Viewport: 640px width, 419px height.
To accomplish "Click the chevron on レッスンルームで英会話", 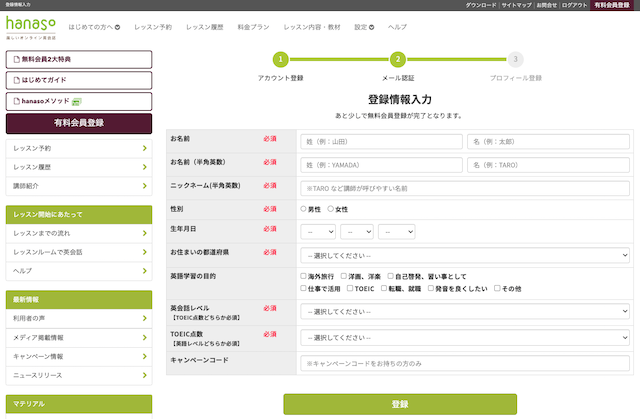I will (144, 252).
